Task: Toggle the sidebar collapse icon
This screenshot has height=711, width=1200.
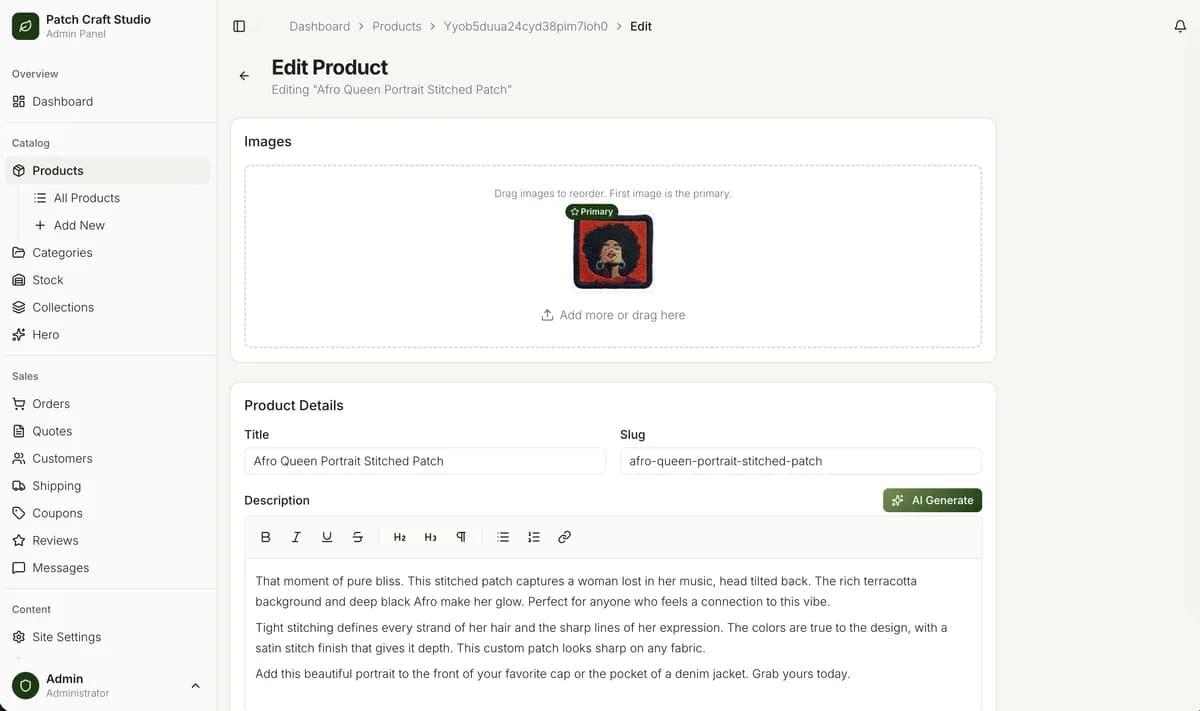Action: (239, 26)
